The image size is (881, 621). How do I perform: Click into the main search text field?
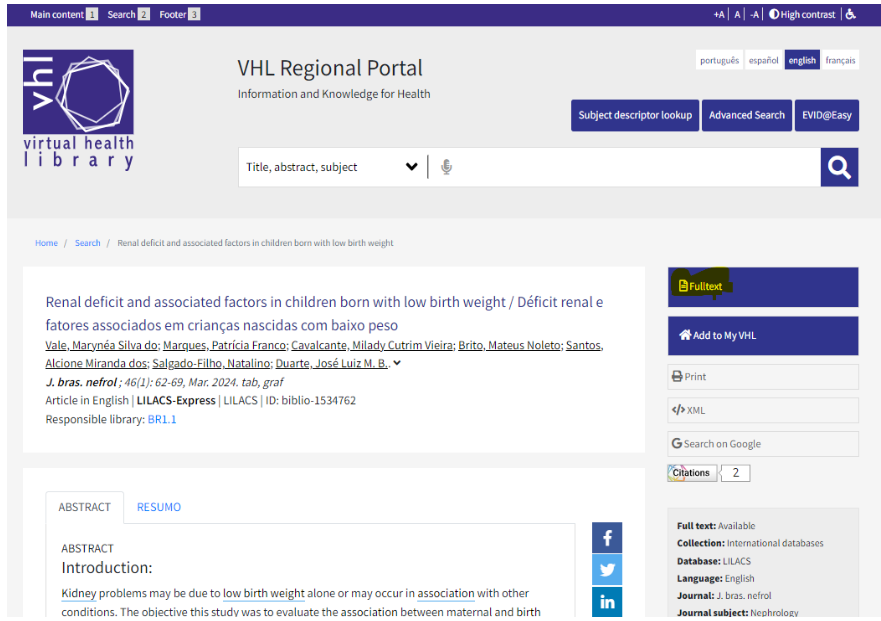pyautogui.click(x=635, y=167)
